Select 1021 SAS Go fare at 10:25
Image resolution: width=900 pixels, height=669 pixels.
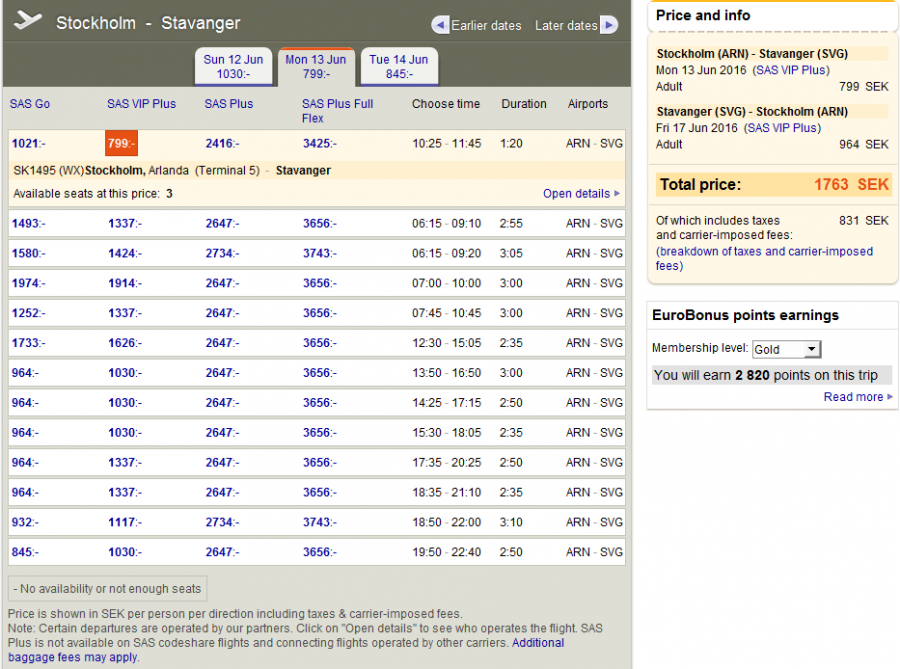[28, 144]
